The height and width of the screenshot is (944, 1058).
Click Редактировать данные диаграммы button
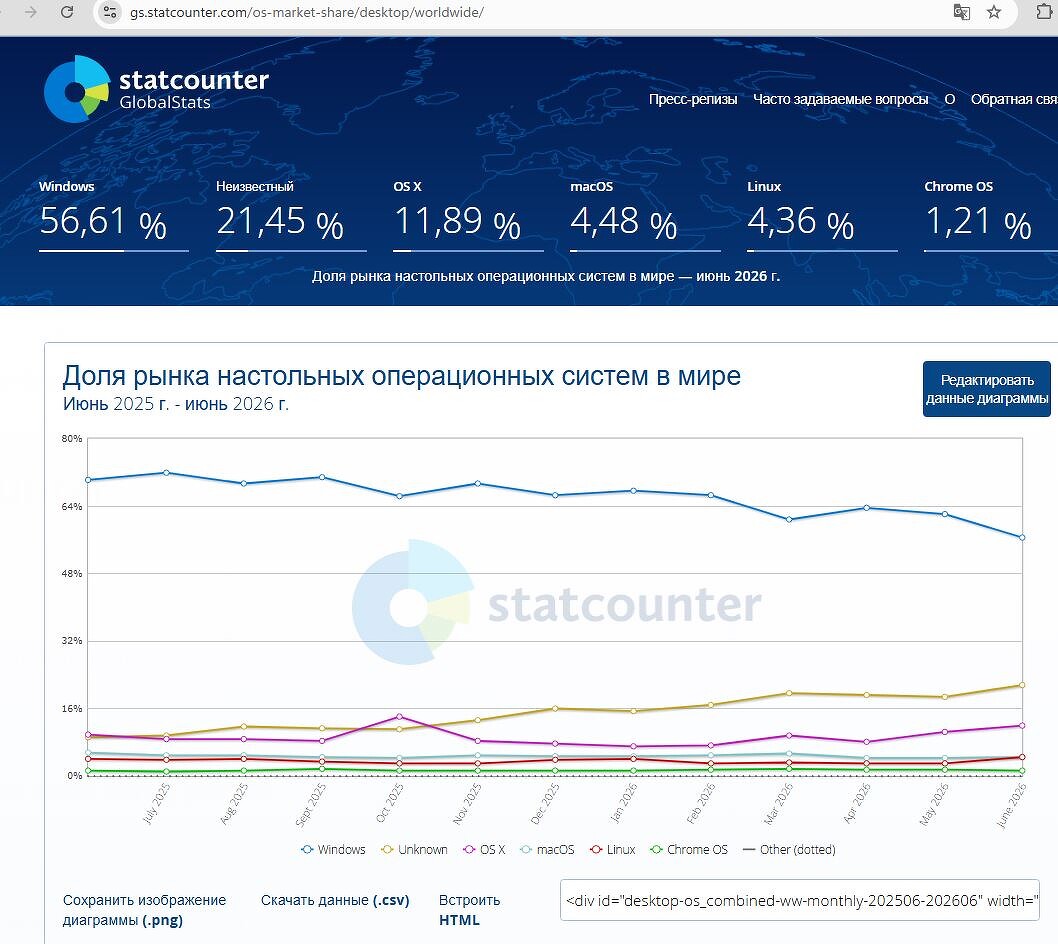[986, 389]
